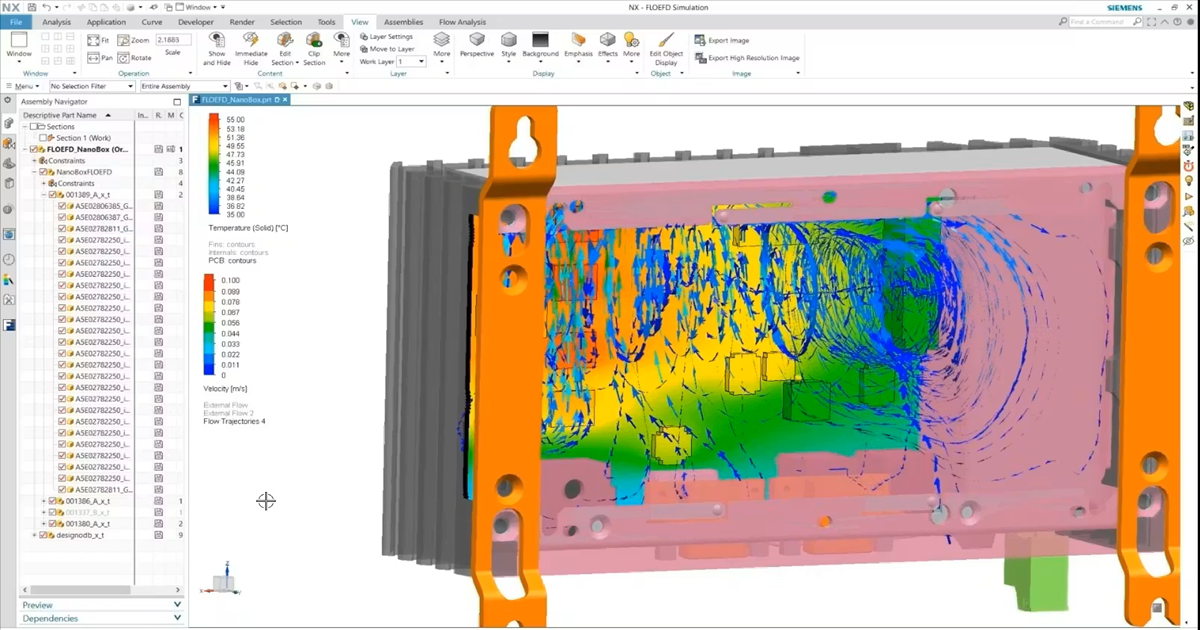This screenshot has height=630, width=1200.
Task: Expand the Constraints node under FLOEFD_NanoBox
Action: tap(36, 160)
